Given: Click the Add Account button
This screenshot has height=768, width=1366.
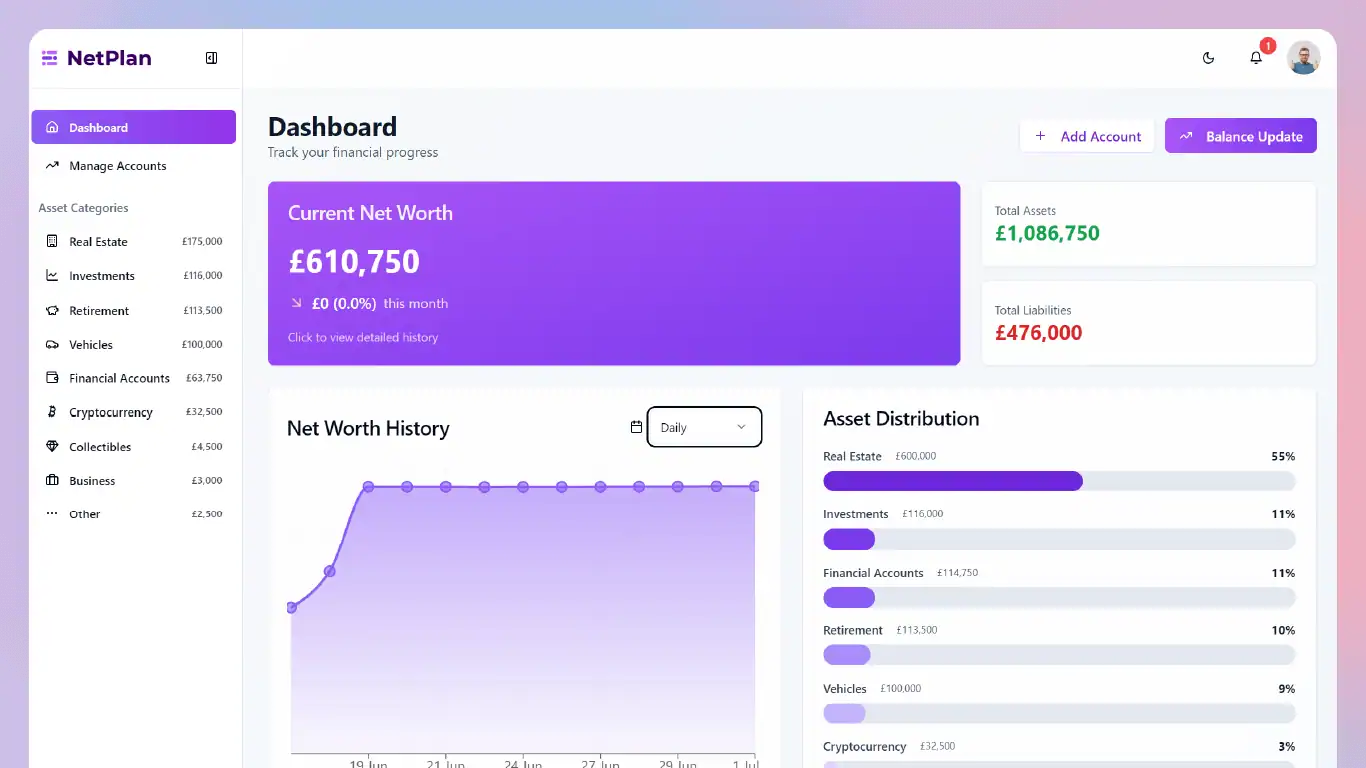Looking at the screenshot, I should tap(1087, 135).
